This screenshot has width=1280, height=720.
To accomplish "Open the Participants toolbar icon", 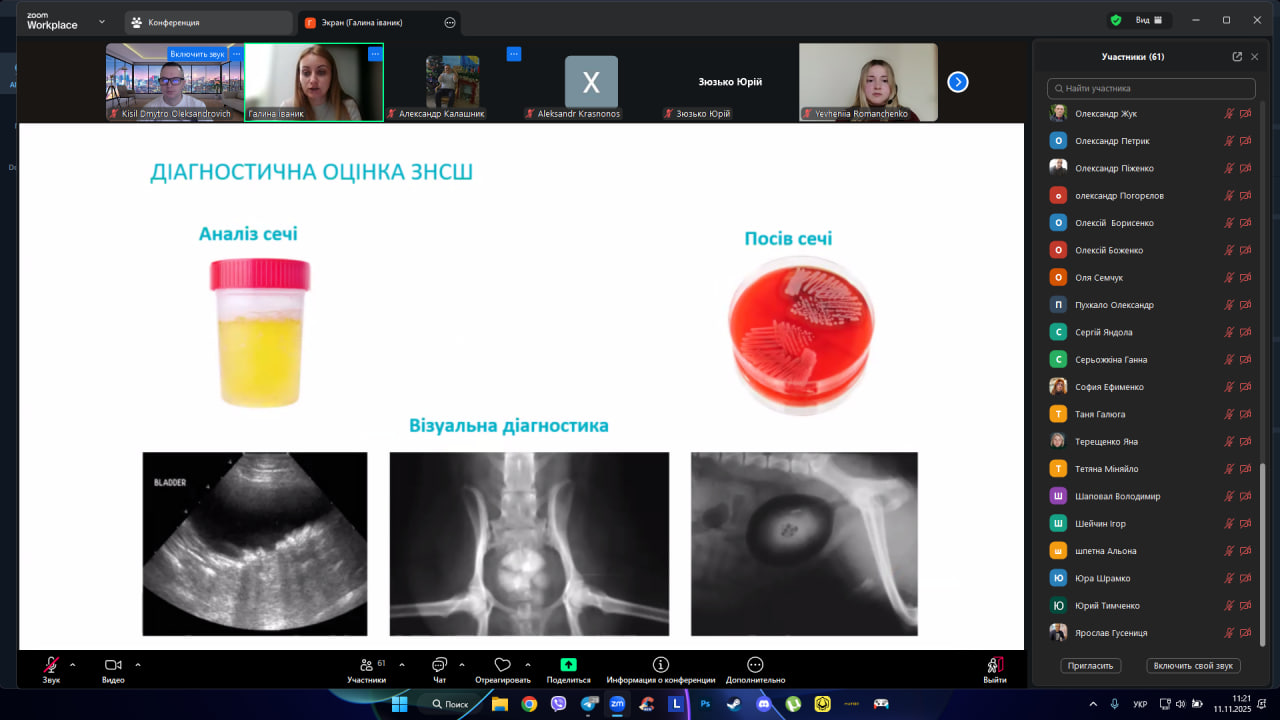I will click(366, 665).
